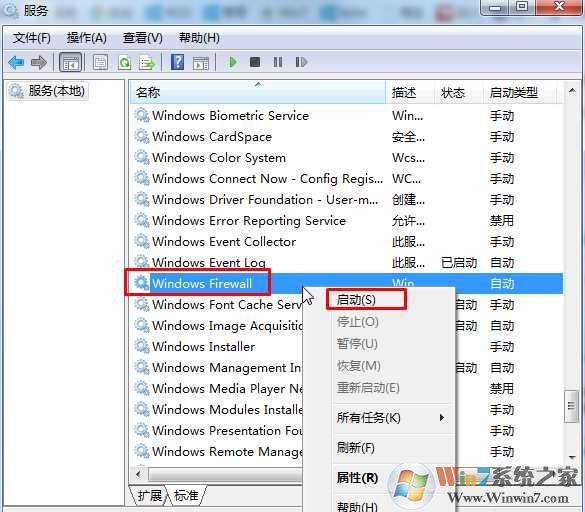Click the green Start service icon
Viewport: 585px width, 512px height.
tap(233, 62)
